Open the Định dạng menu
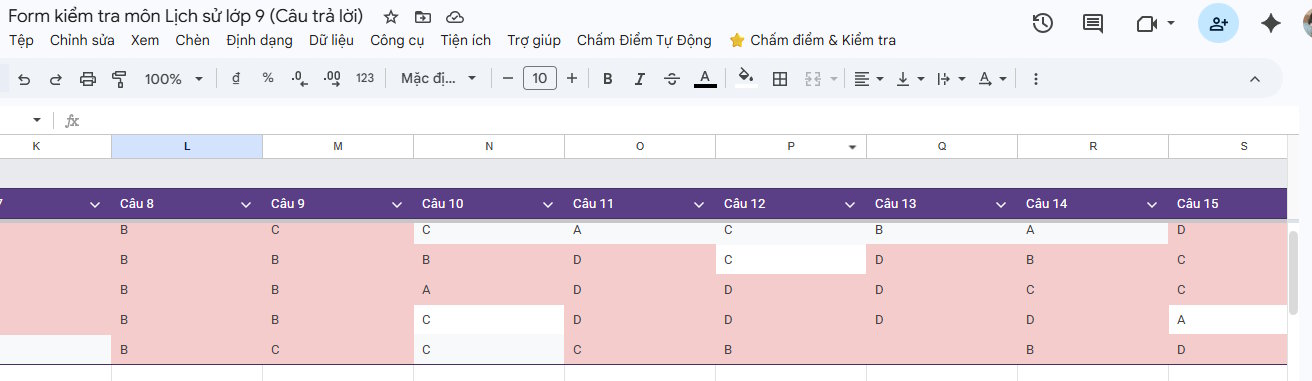Image resolution: width=1312 pixels, height=381 pixels. [x=259, y=40]
